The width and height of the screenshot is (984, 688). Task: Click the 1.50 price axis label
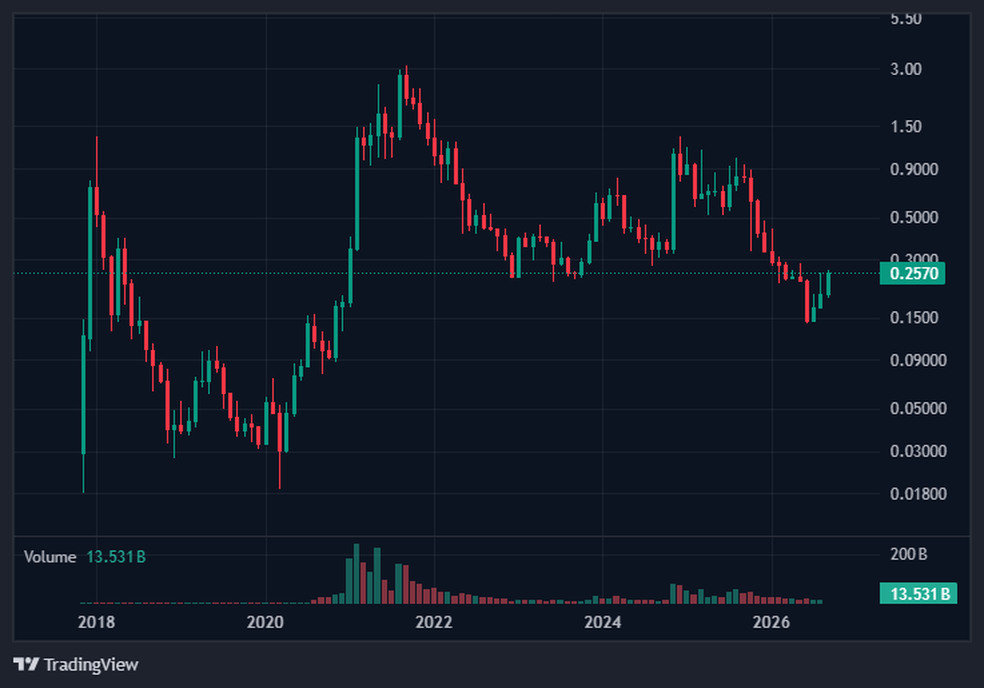point(906,127)
